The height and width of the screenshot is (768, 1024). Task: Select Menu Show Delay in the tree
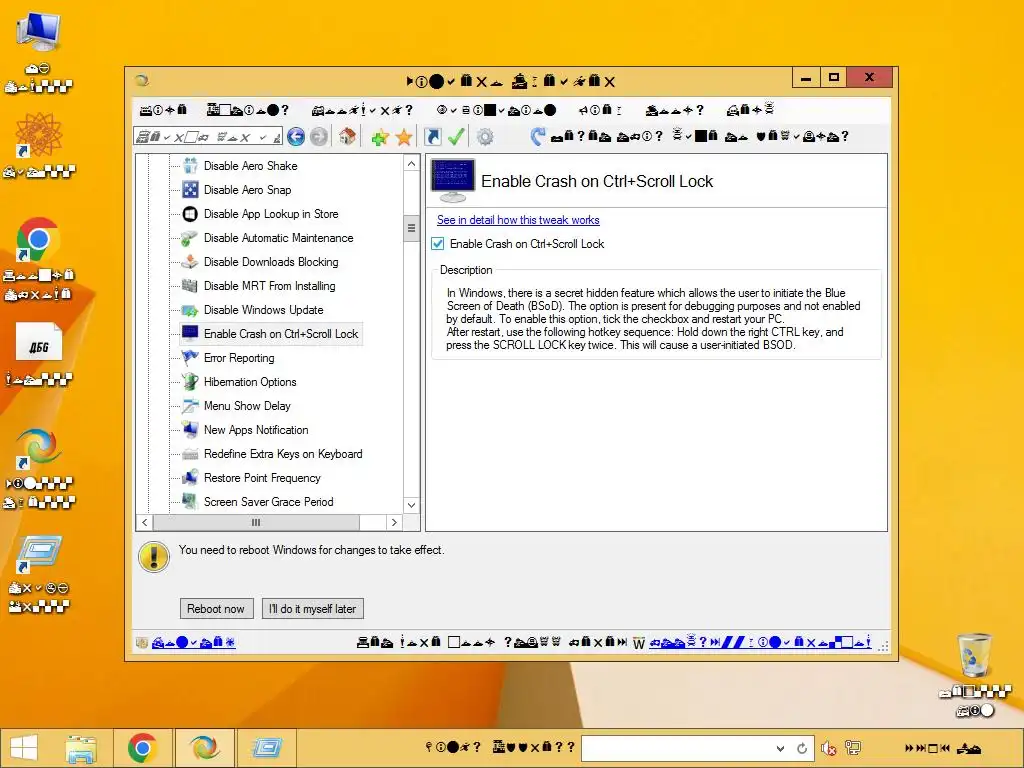pyautogui.click(x=247, y=406)
